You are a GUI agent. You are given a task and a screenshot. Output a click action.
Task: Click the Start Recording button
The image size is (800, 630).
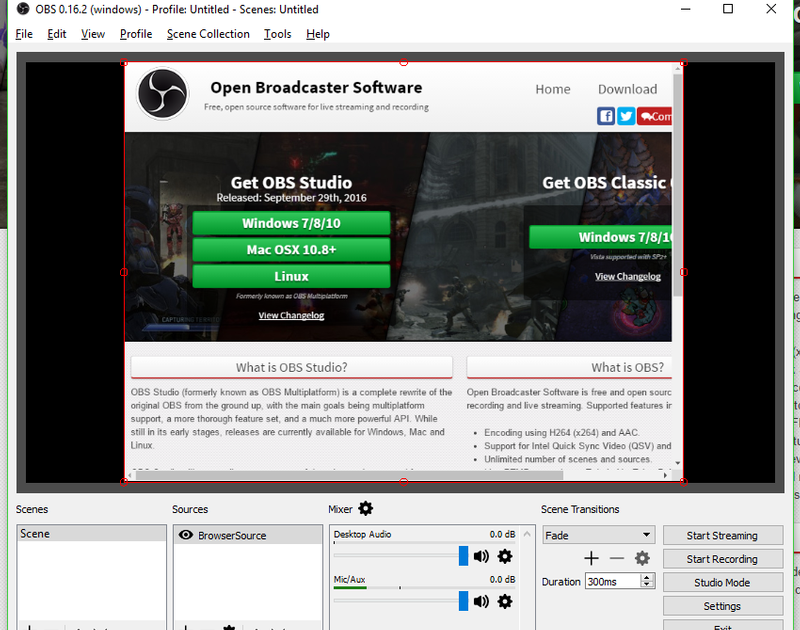[722, 559]
